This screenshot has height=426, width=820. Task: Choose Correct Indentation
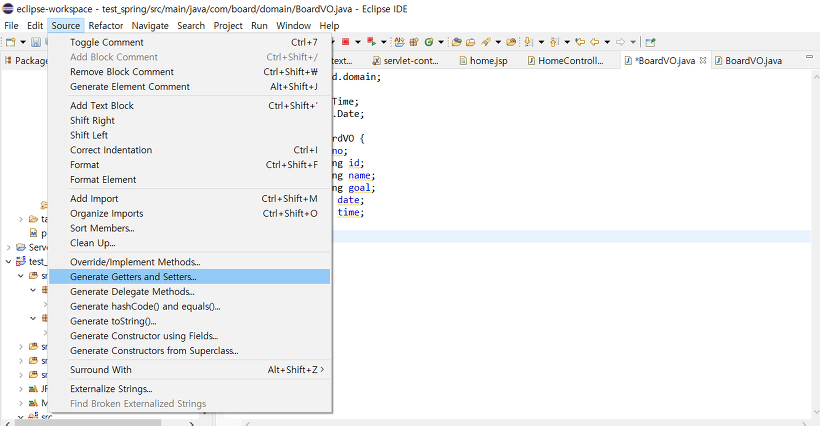tap(190, 150)
